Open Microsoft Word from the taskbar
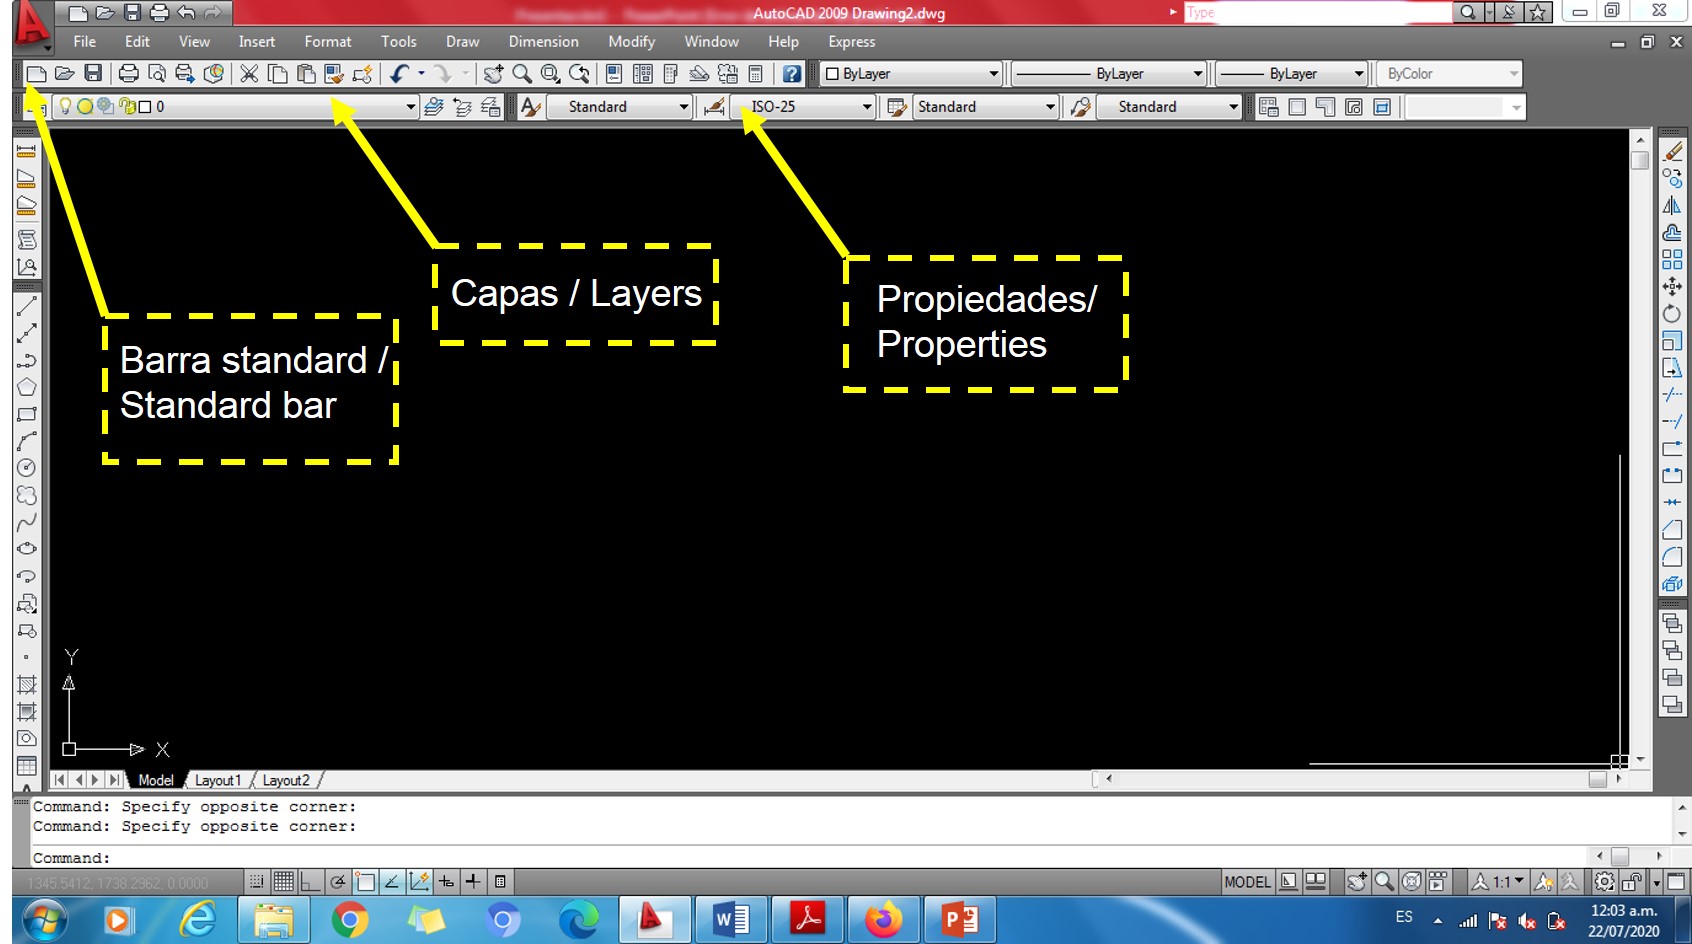 point(731,919)
